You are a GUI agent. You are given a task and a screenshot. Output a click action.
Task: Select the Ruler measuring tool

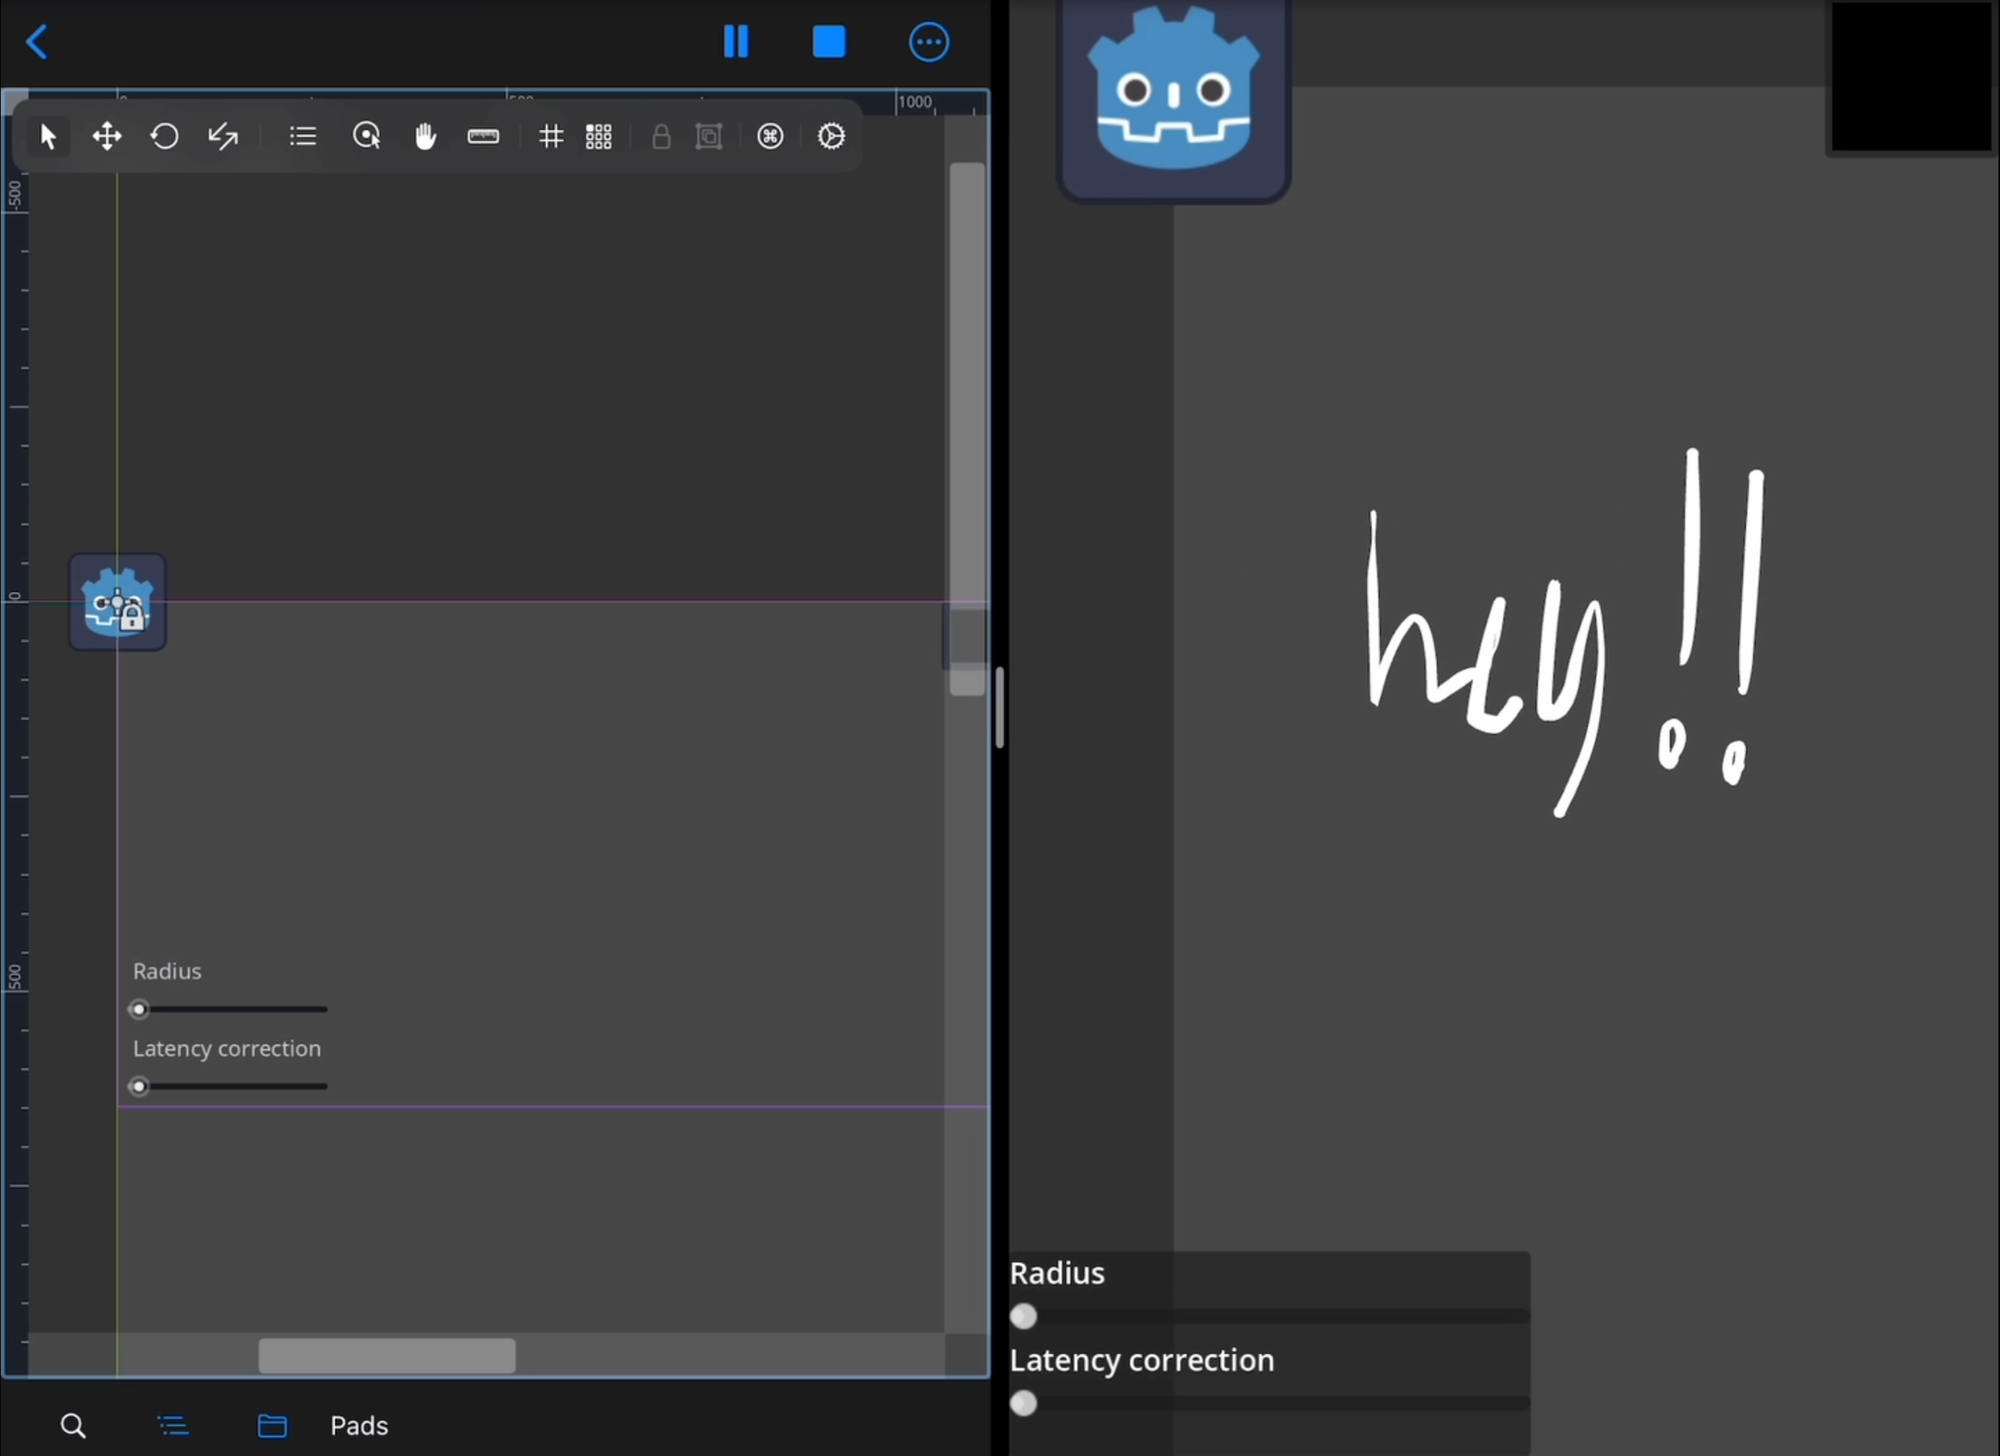pyautogui.click(x=483, y=136)
